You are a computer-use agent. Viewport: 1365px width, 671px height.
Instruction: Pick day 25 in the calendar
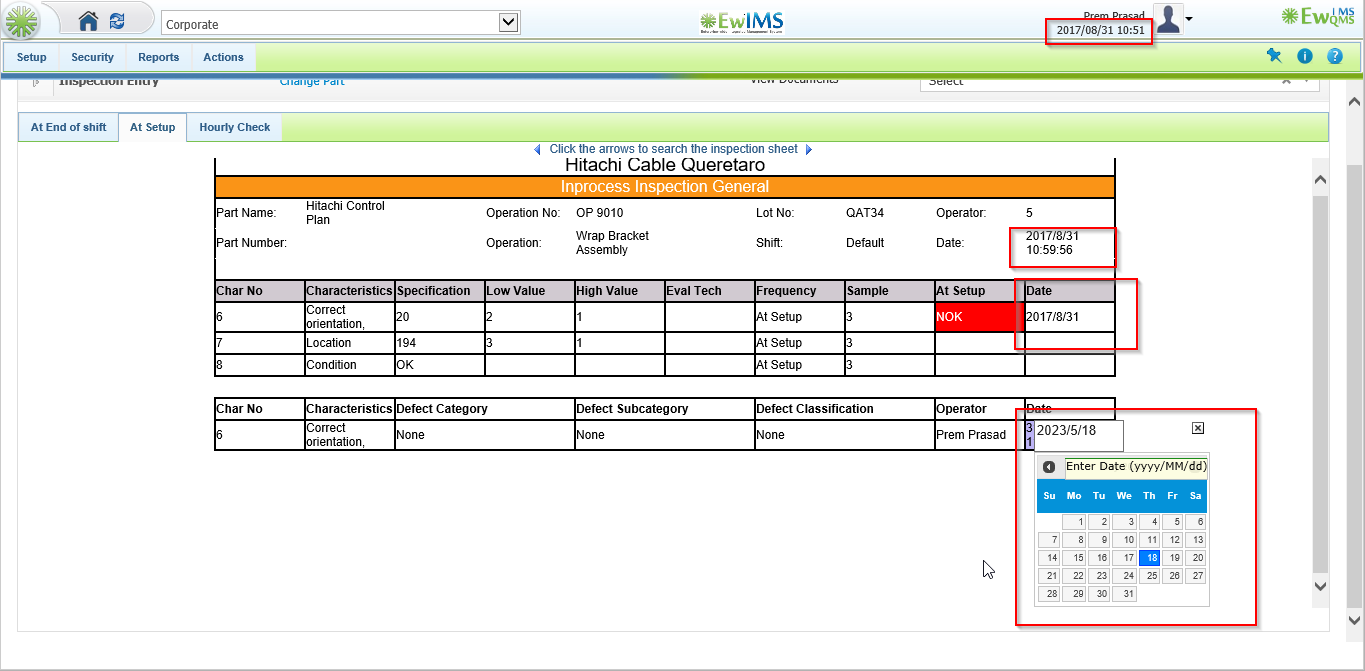(x=1149, y=576)
